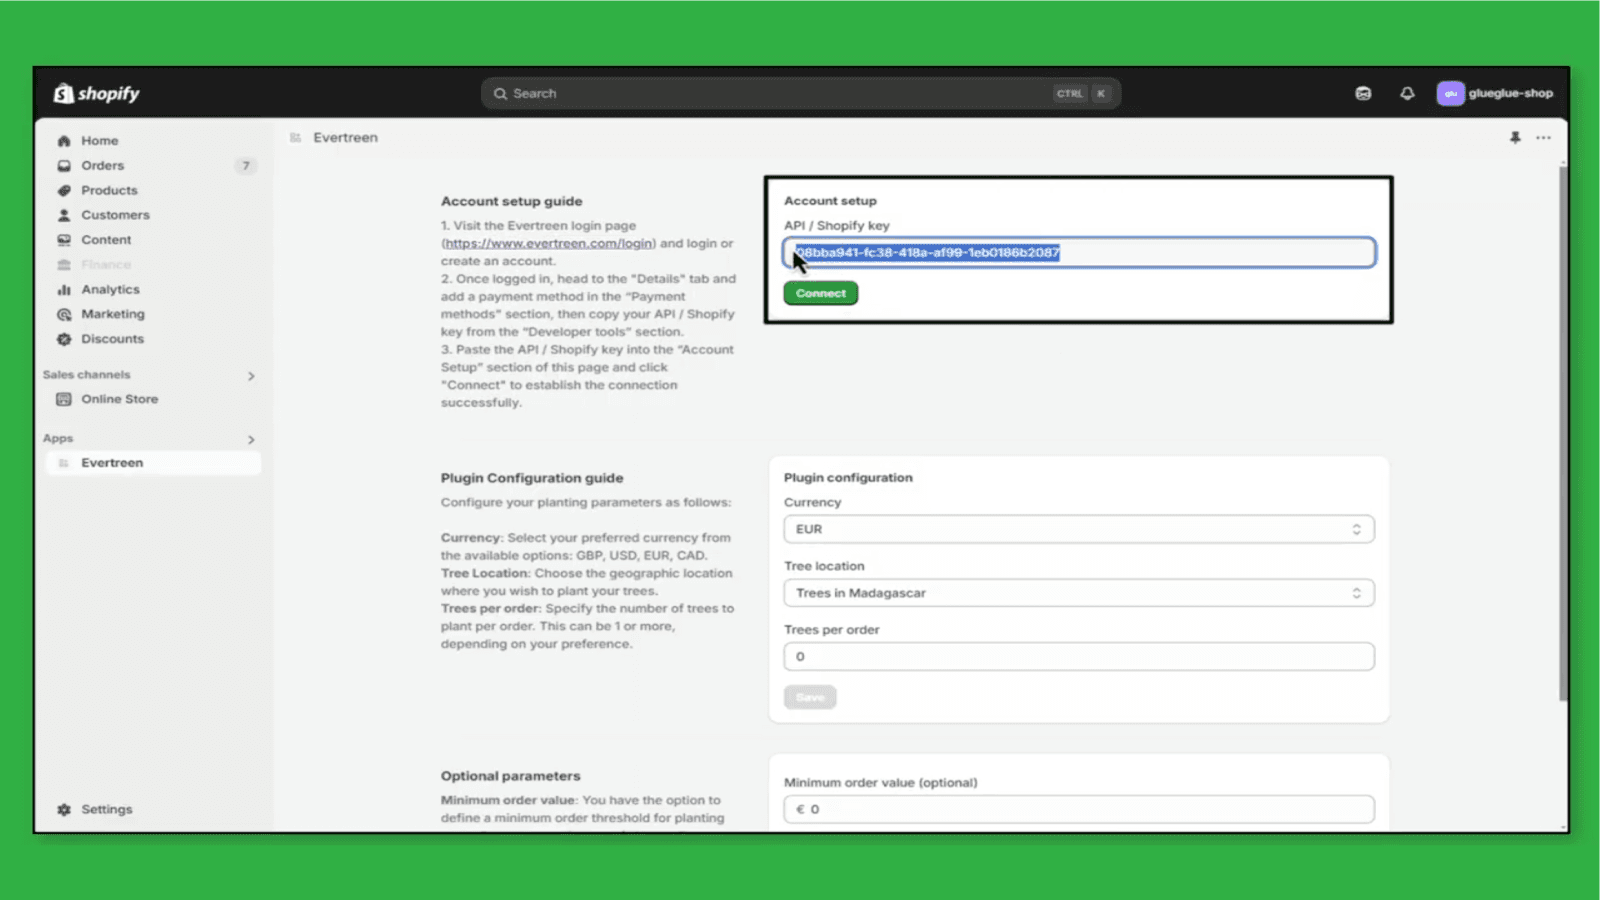Image resolution: width=1600 pixels, height=900 pixels.
Task: Expand the Sales channels section
Action: click(252, 375)
